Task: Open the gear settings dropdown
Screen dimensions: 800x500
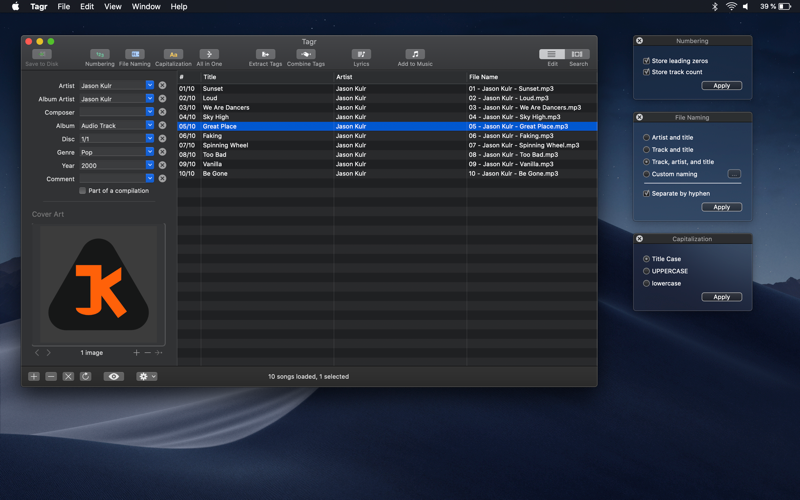Action: click(x=146, y=376)
